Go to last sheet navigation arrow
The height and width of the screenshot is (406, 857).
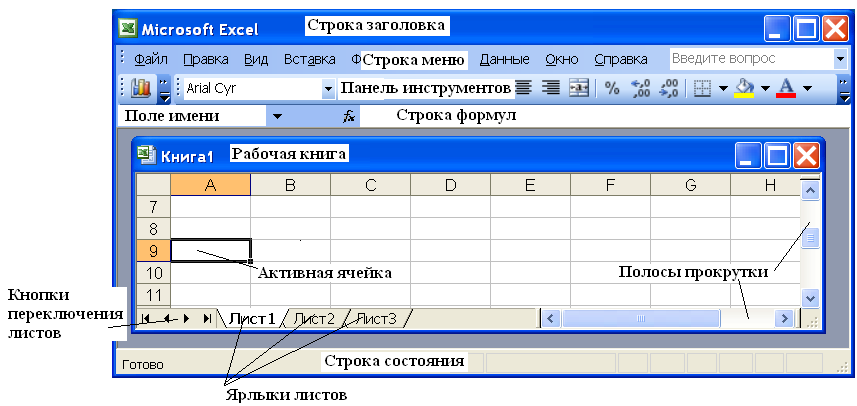207,318
